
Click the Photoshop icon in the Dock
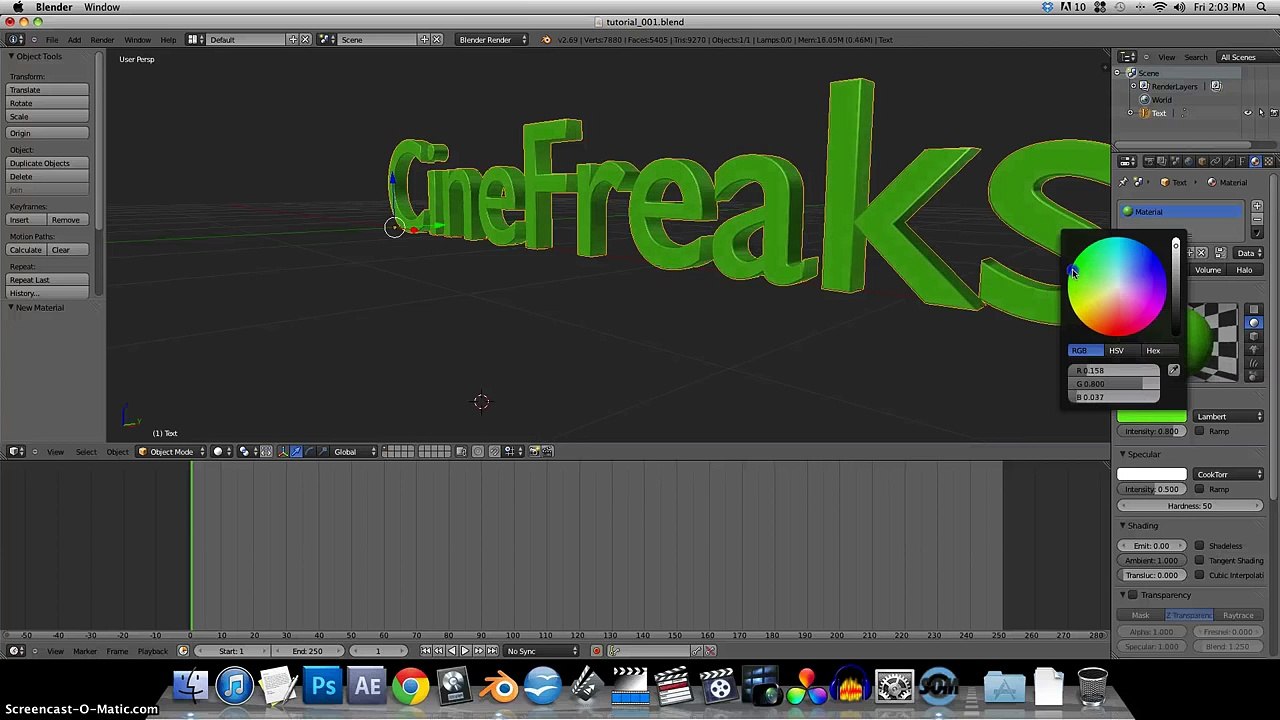click(323, 687)
